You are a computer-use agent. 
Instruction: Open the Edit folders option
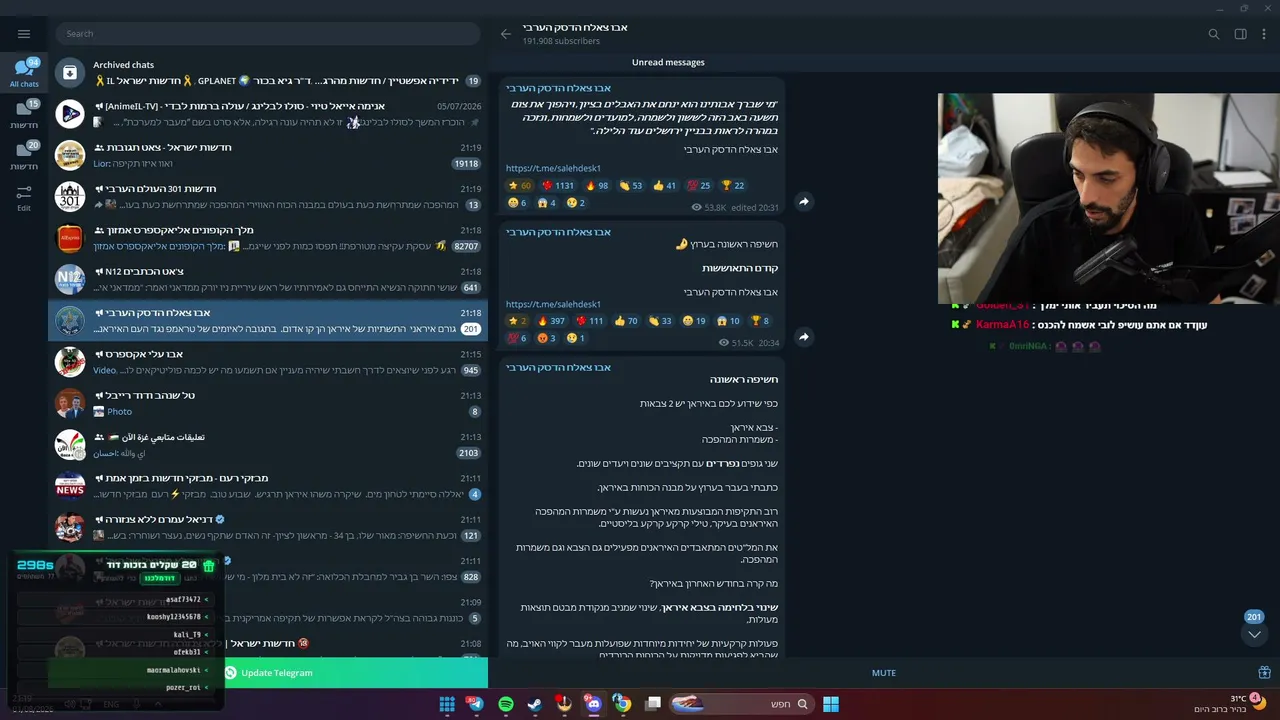pyautogui.click(x=24, y=197)
